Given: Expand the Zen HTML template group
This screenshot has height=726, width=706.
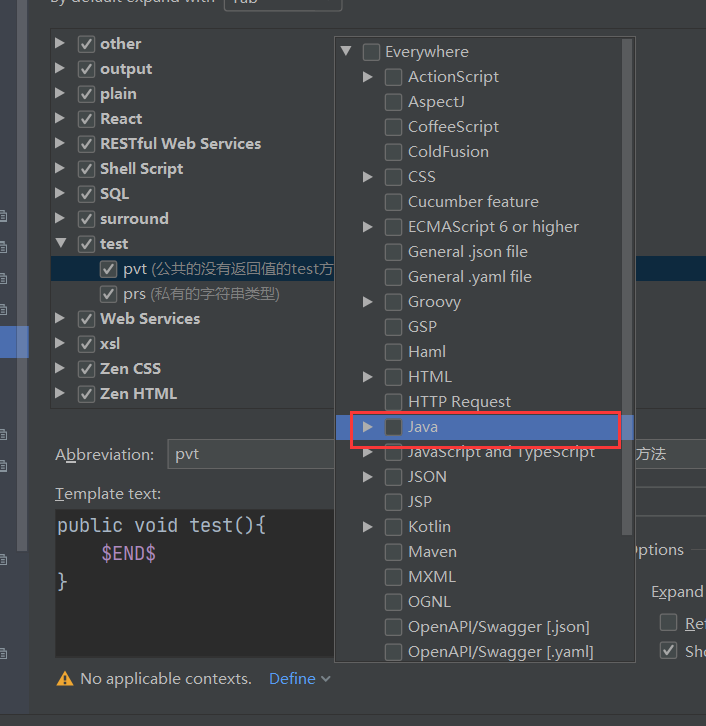Looking at the screenshot, I should pyautogui.click(x=60, y=393).
